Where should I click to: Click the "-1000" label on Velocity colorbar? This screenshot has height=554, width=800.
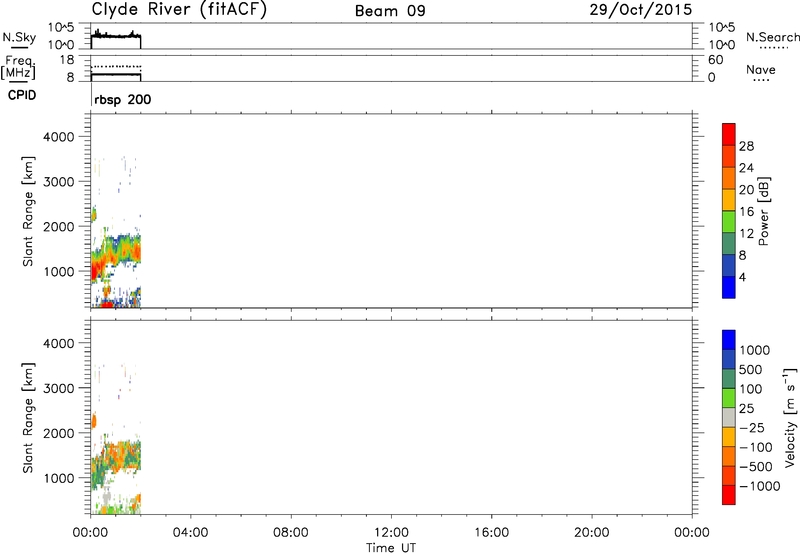760,486
